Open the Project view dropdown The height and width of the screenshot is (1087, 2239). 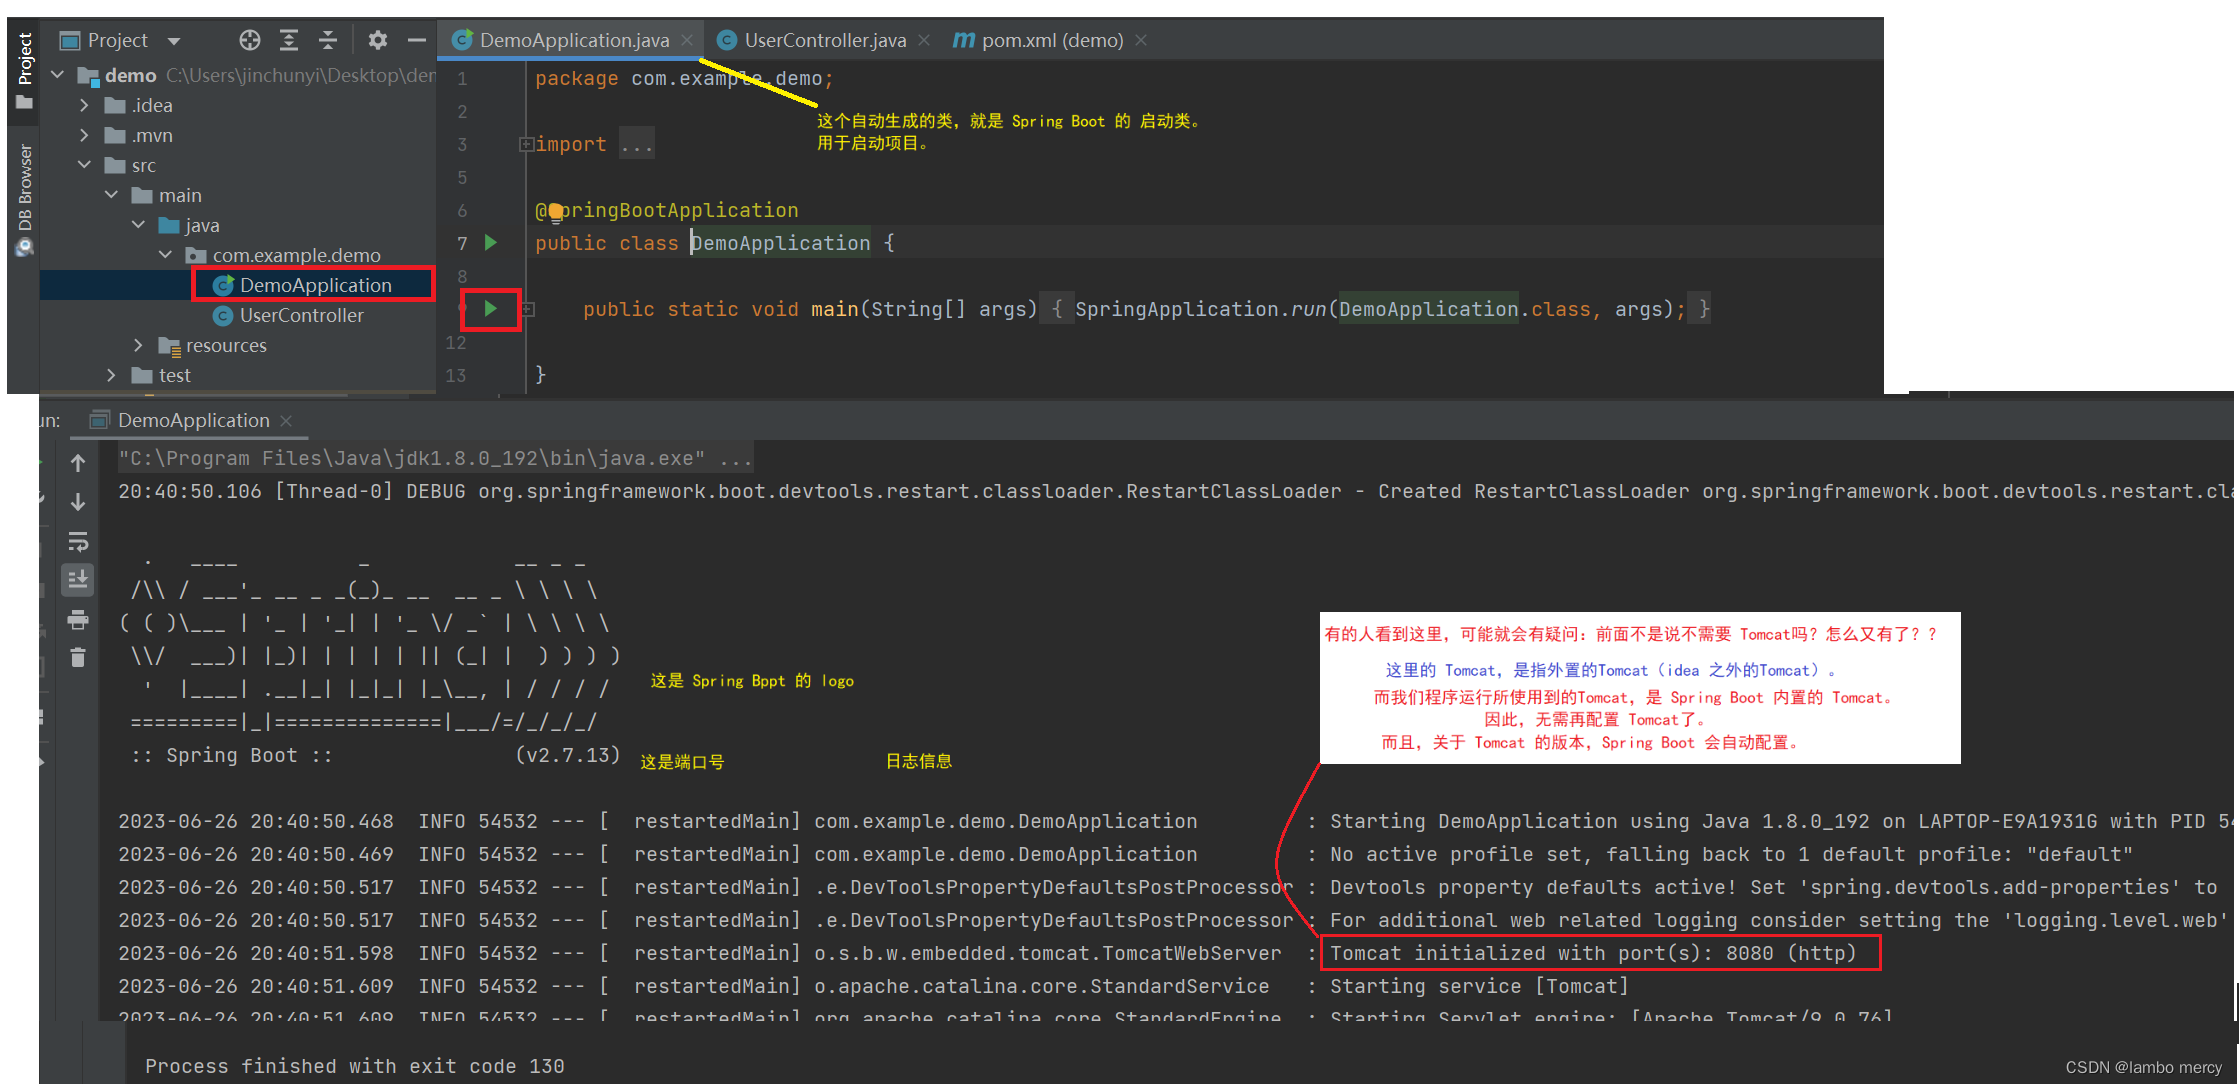click(x=174, y=41)
